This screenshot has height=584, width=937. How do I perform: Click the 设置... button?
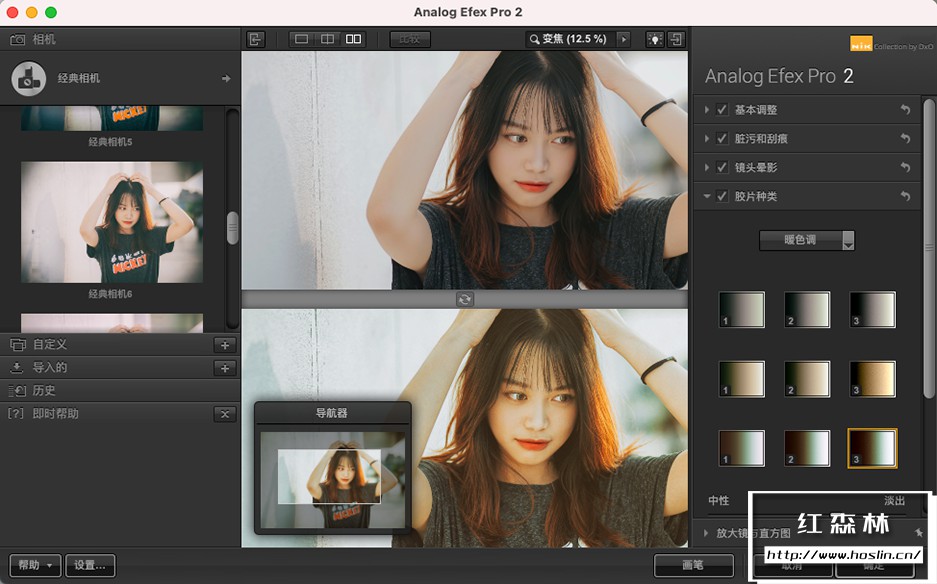[x=90, y=565]
